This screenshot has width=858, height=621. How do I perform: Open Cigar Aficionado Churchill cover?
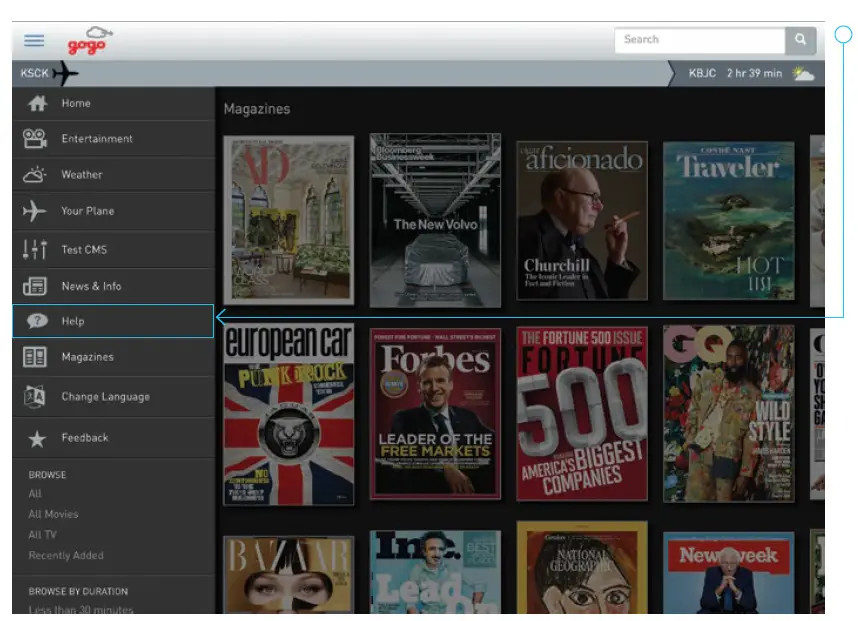pos(582,221)
